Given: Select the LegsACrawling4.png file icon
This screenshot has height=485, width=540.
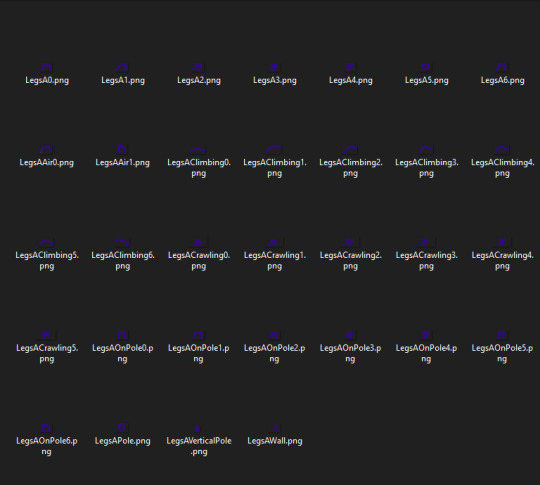Looking at the screenshot, I should (x=502, y=242).
